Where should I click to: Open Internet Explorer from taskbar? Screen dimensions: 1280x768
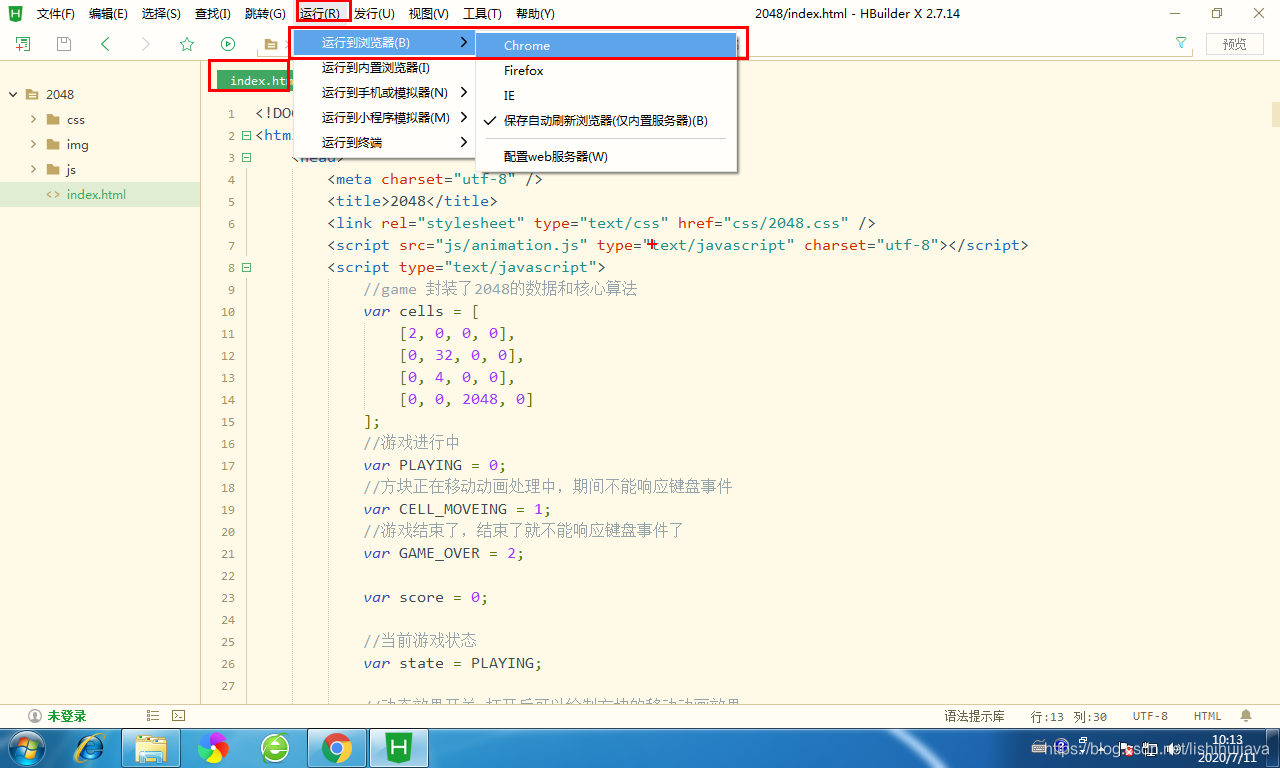pos(90,747)
